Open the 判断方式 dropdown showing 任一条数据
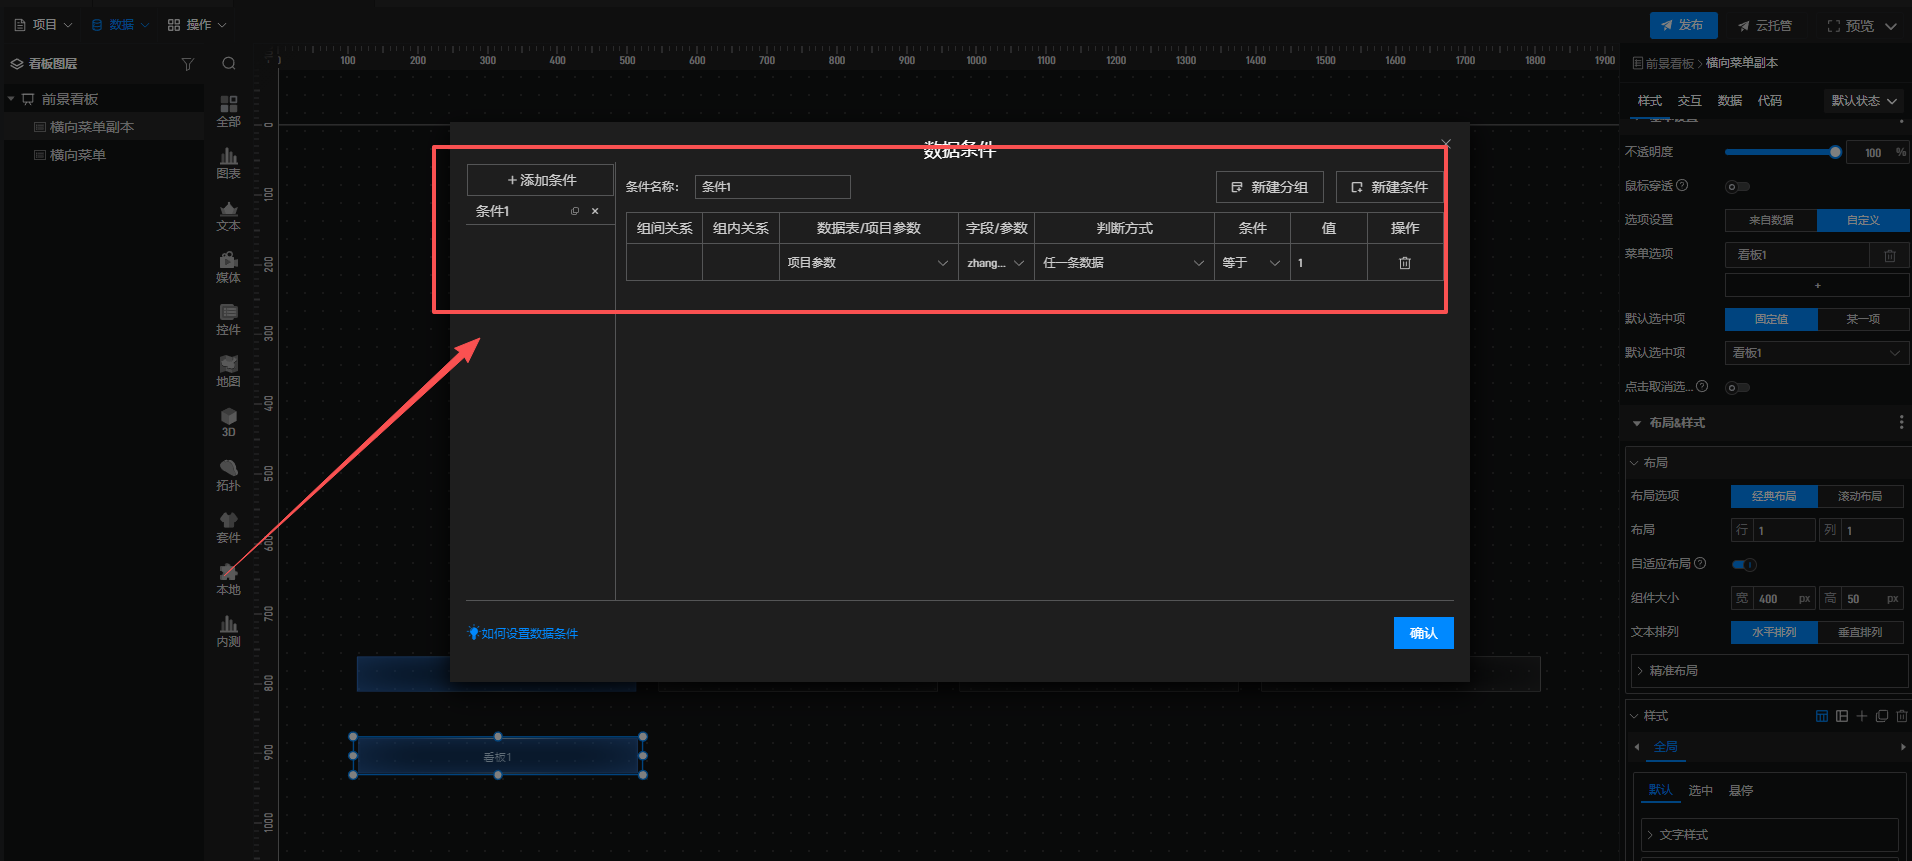Screen dimensions: 1912x861 tap(1123, 263)
